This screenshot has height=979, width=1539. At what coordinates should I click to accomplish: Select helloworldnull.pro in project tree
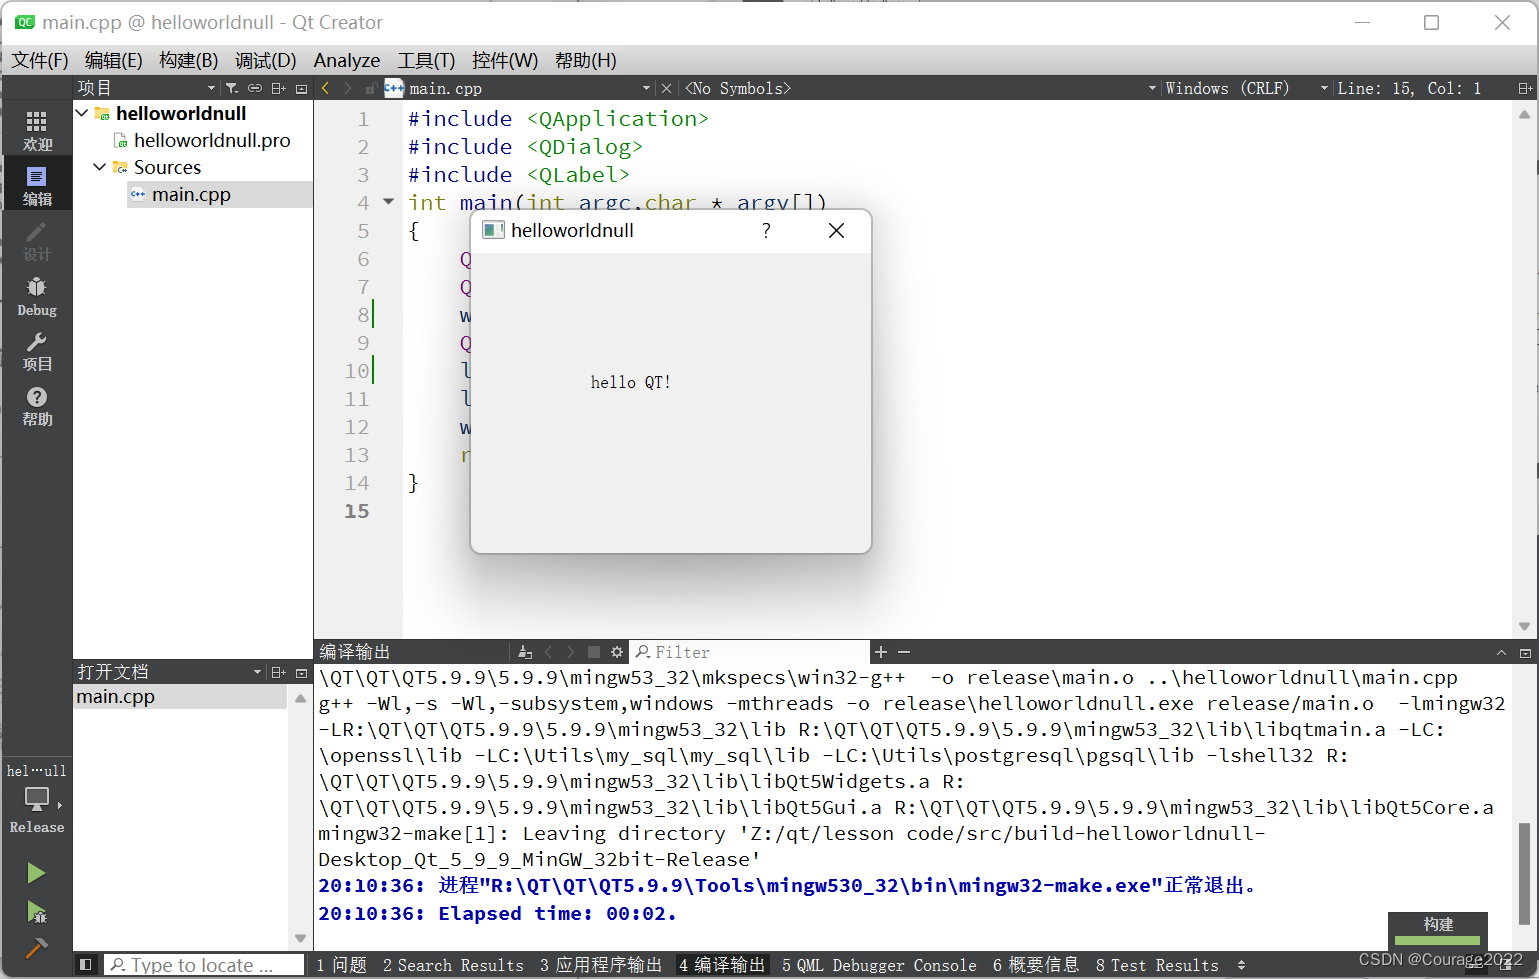coord(212,141)
